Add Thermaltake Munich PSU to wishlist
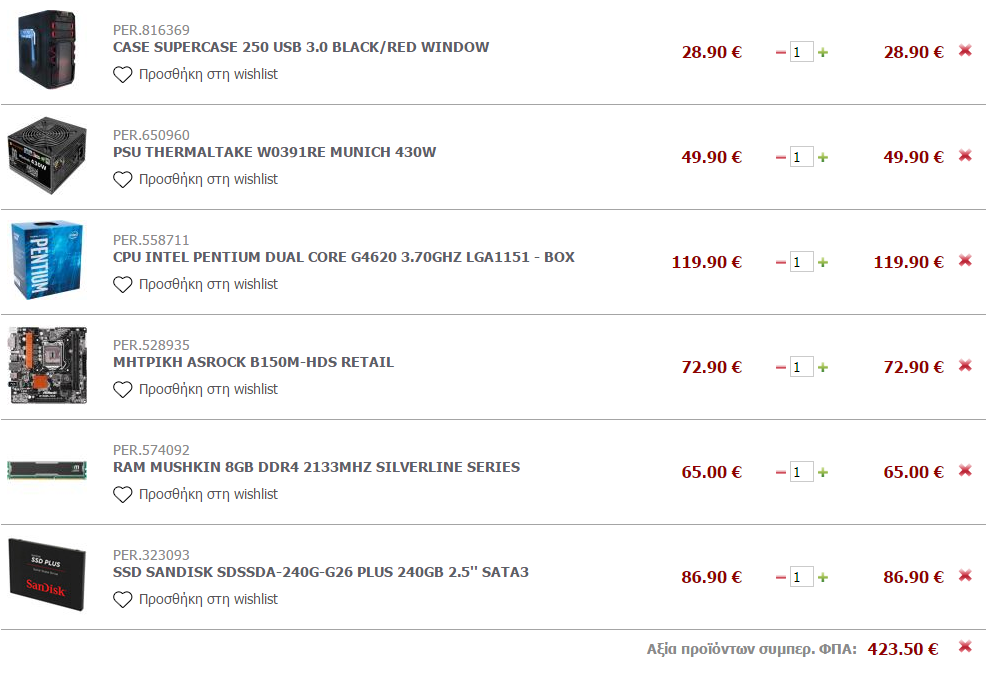994x673 pixels. pos(195,179)
